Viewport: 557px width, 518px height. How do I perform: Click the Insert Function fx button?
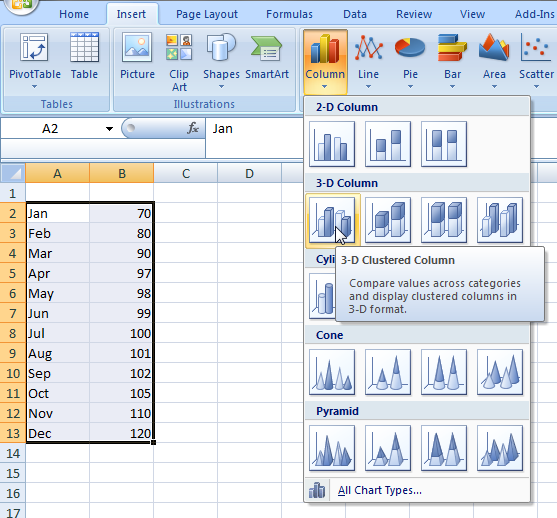pyautogui.click(x=193, y=128)
